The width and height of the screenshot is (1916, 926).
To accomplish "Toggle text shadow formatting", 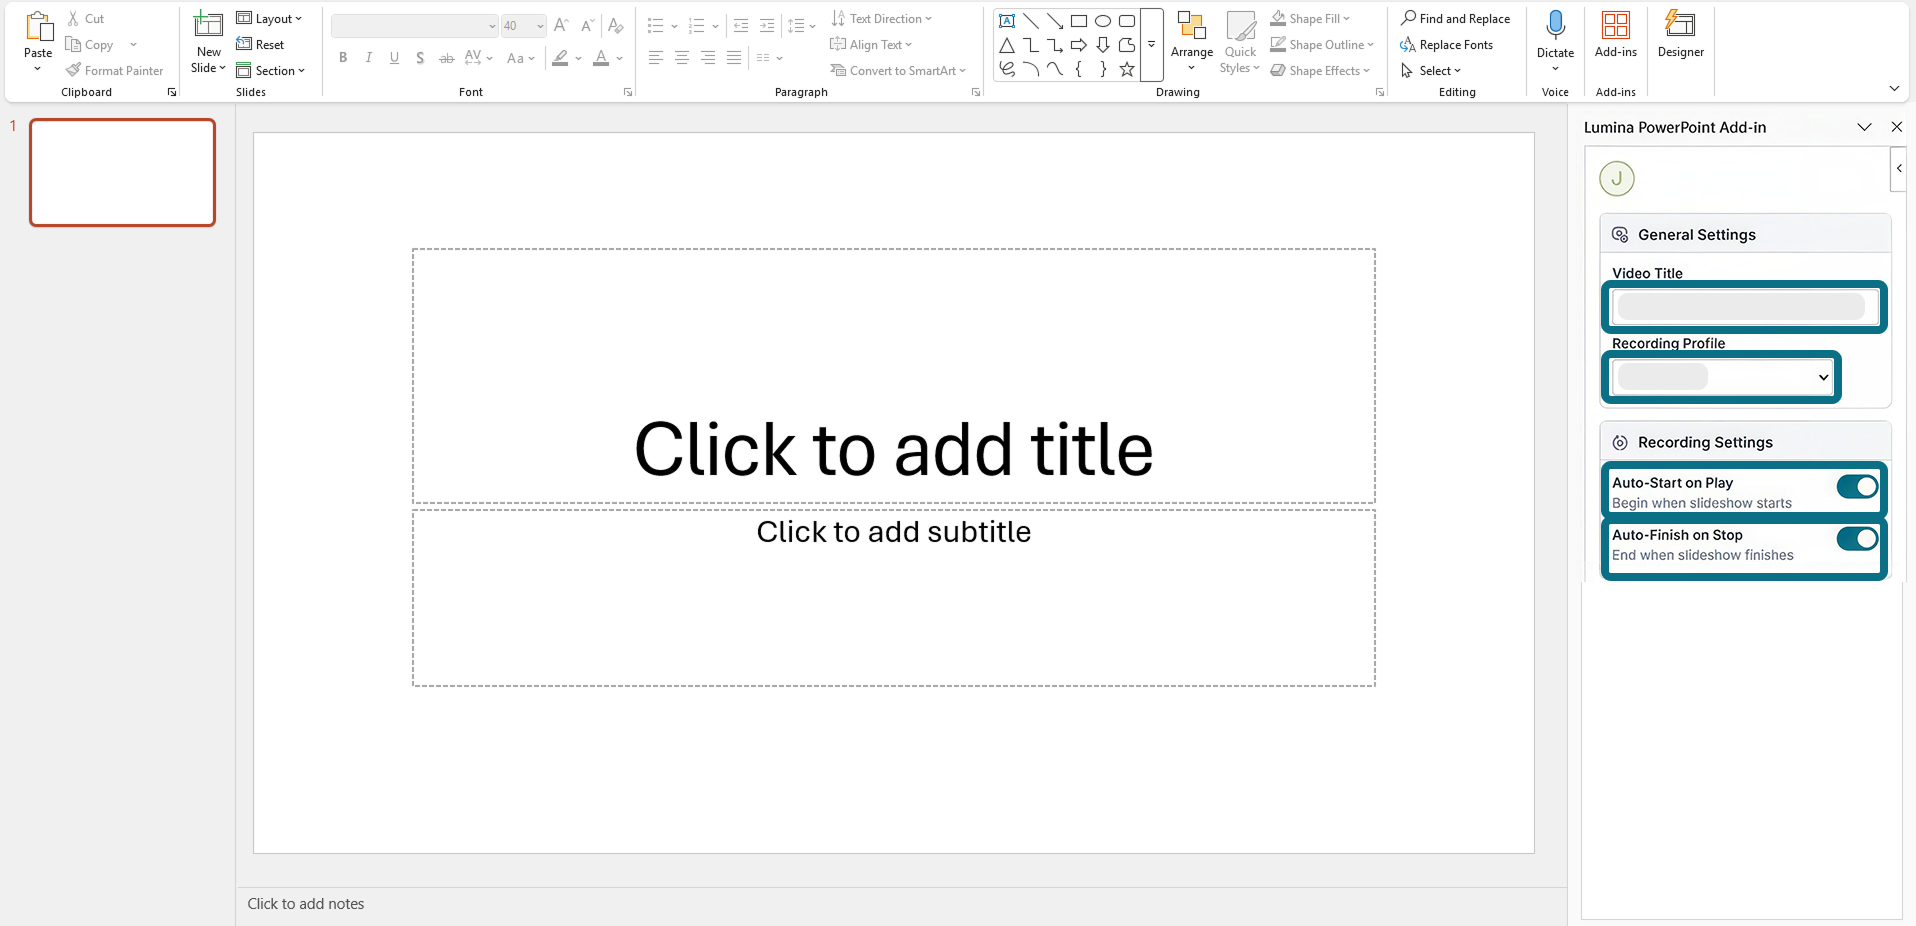I will tap(420, 58).
